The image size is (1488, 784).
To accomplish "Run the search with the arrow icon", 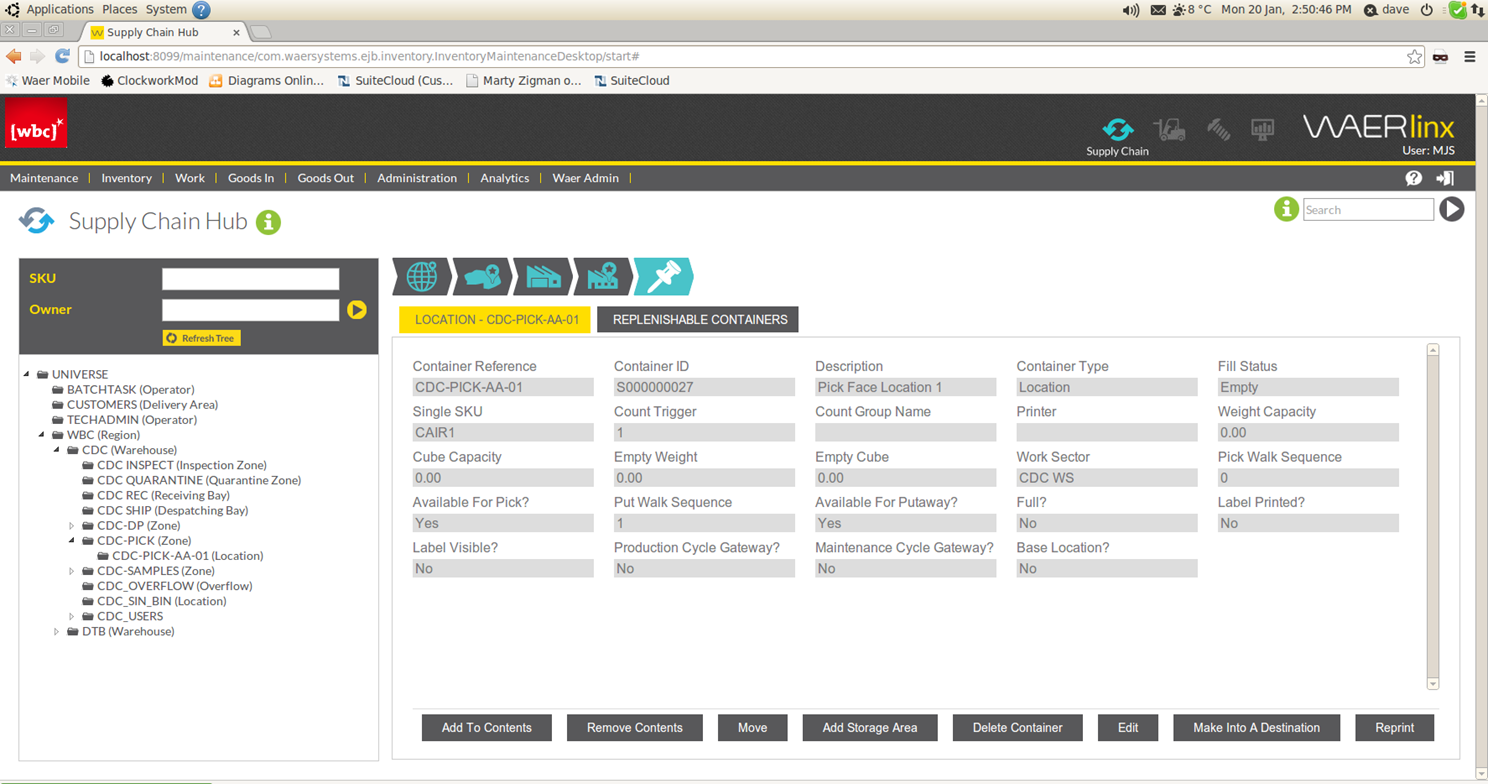I will pos(1451,209).
